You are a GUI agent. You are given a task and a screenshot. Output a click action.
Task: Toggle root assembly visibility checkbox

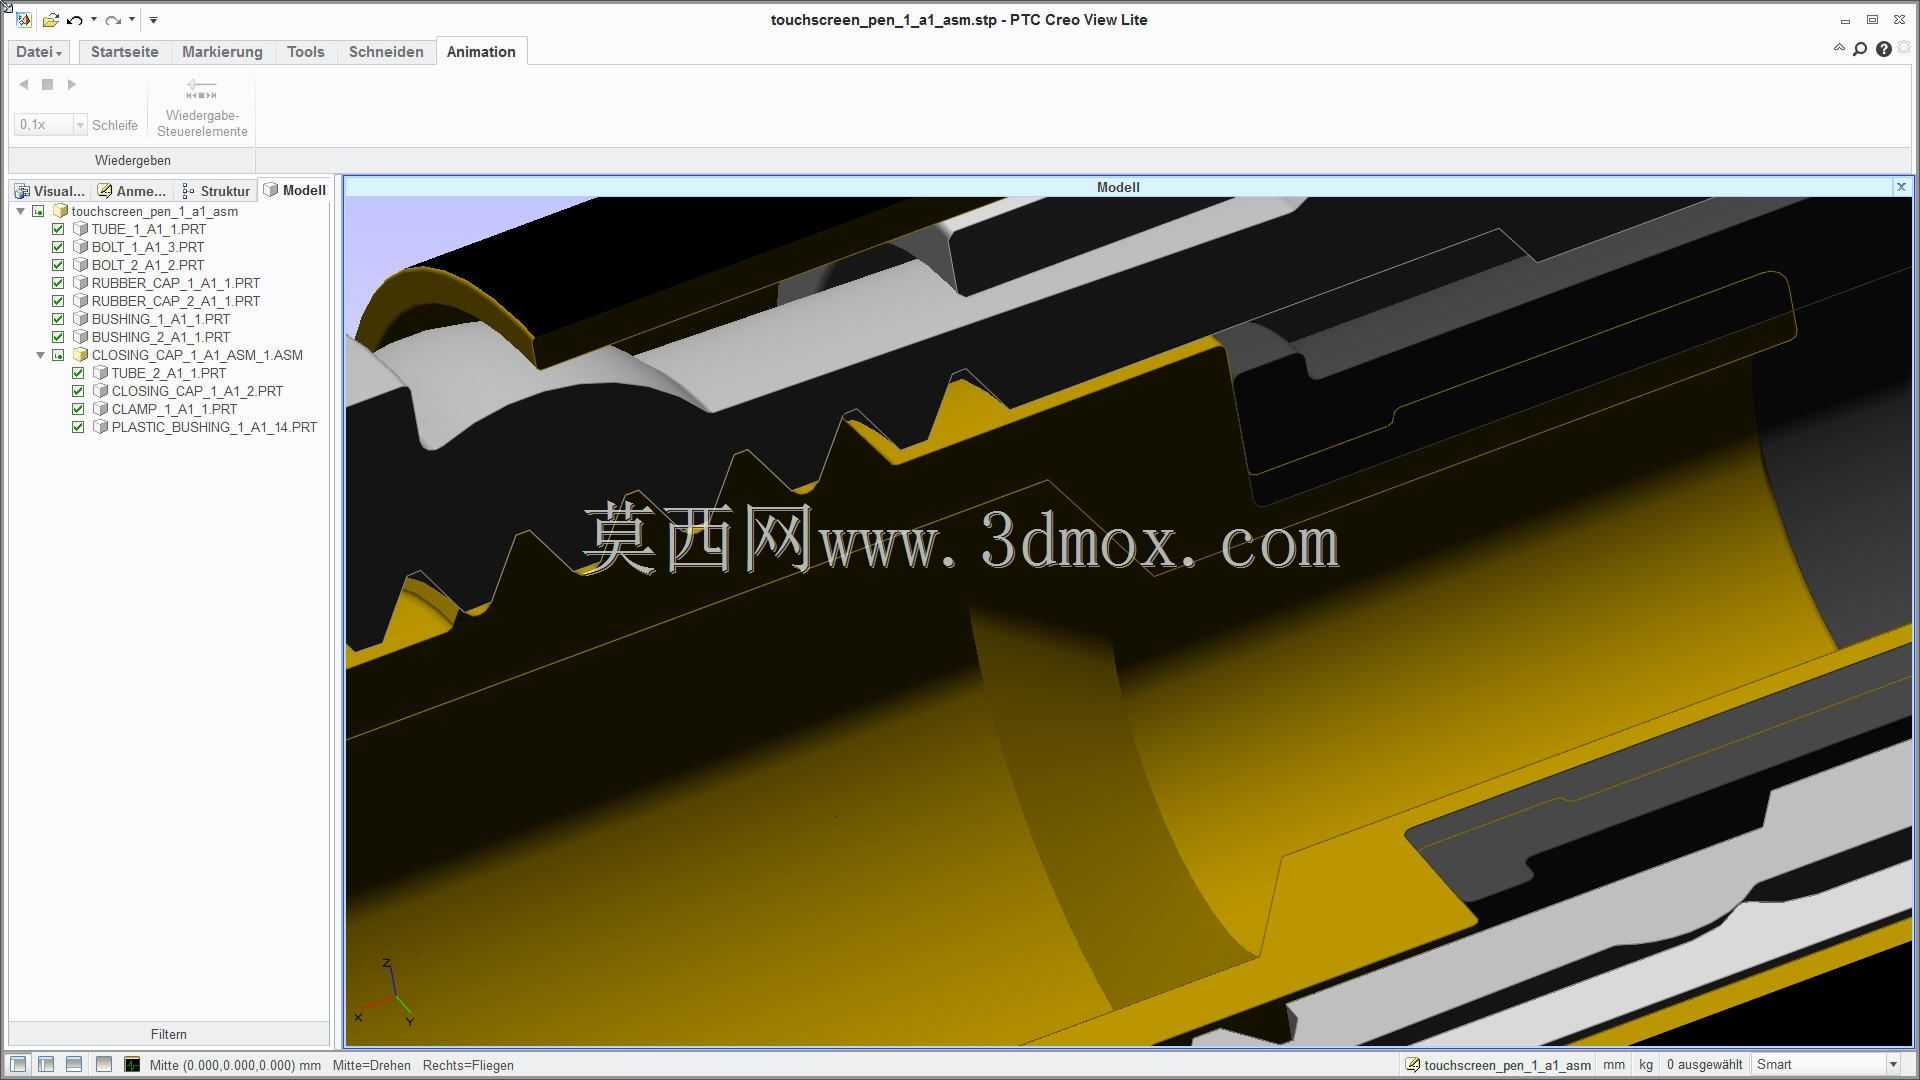(x=38, y=211)
